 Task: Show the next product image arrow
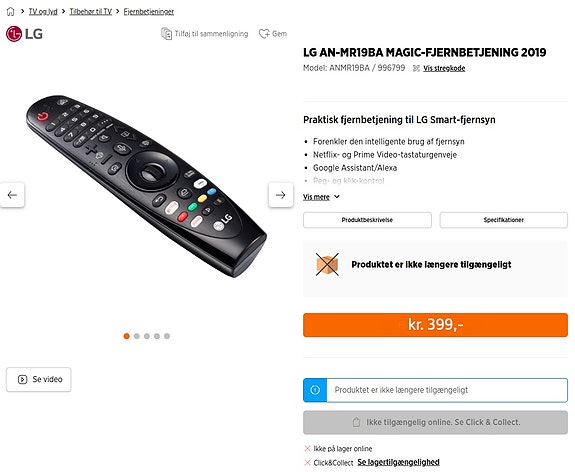281,195
